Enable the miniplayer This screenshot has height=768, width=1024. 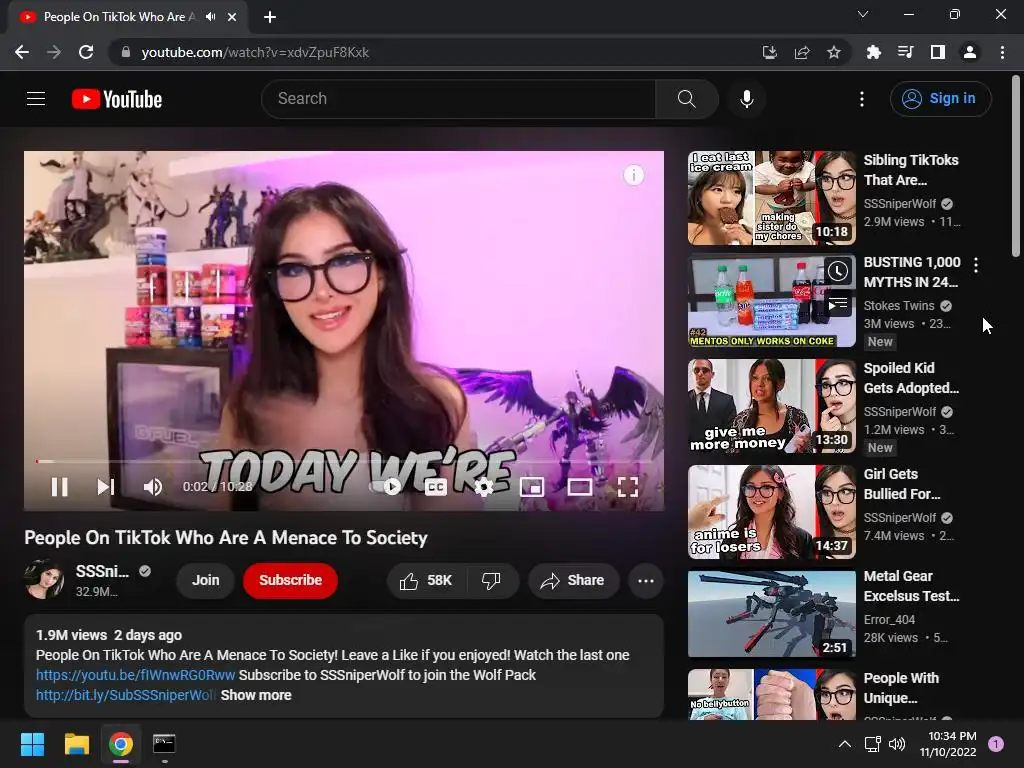532,487
